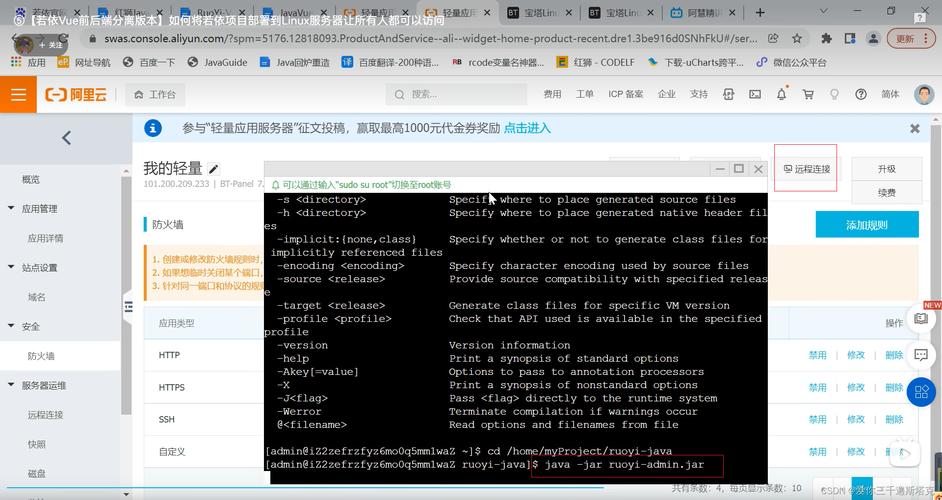Click 禁用 for the HTTP rule
The width and height of the screenshot is (942, 500).
click(817, 355)
